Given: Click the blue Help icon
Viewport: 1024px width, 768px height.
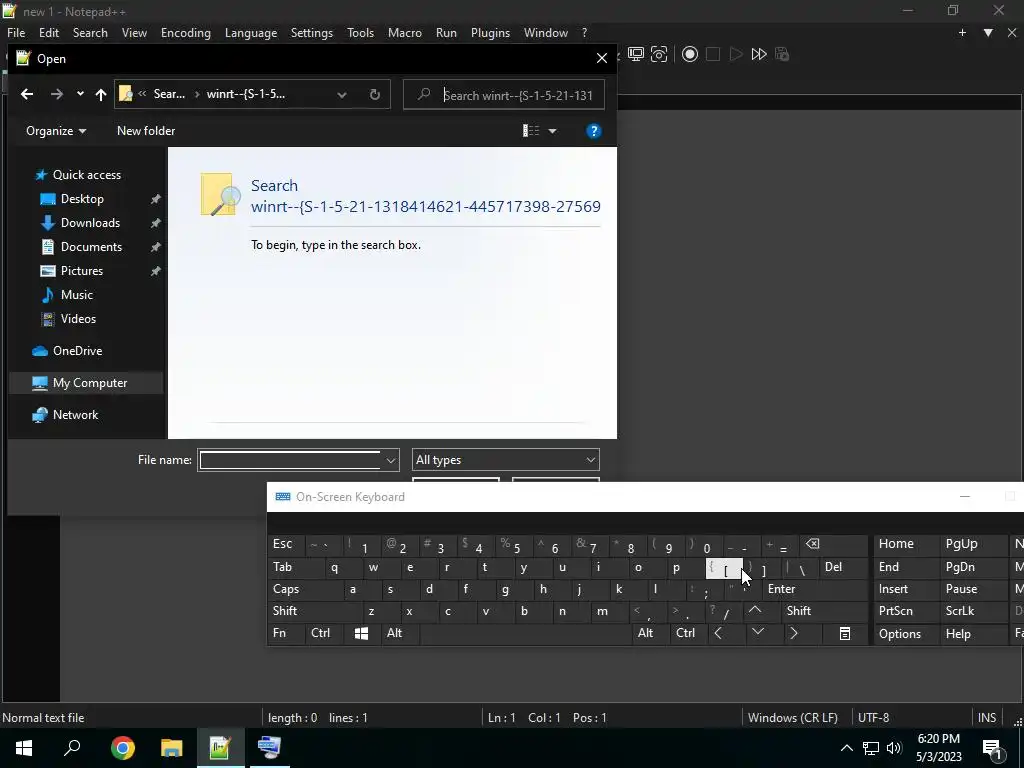Looking at the screenshot, I should [x=593, y=131].
